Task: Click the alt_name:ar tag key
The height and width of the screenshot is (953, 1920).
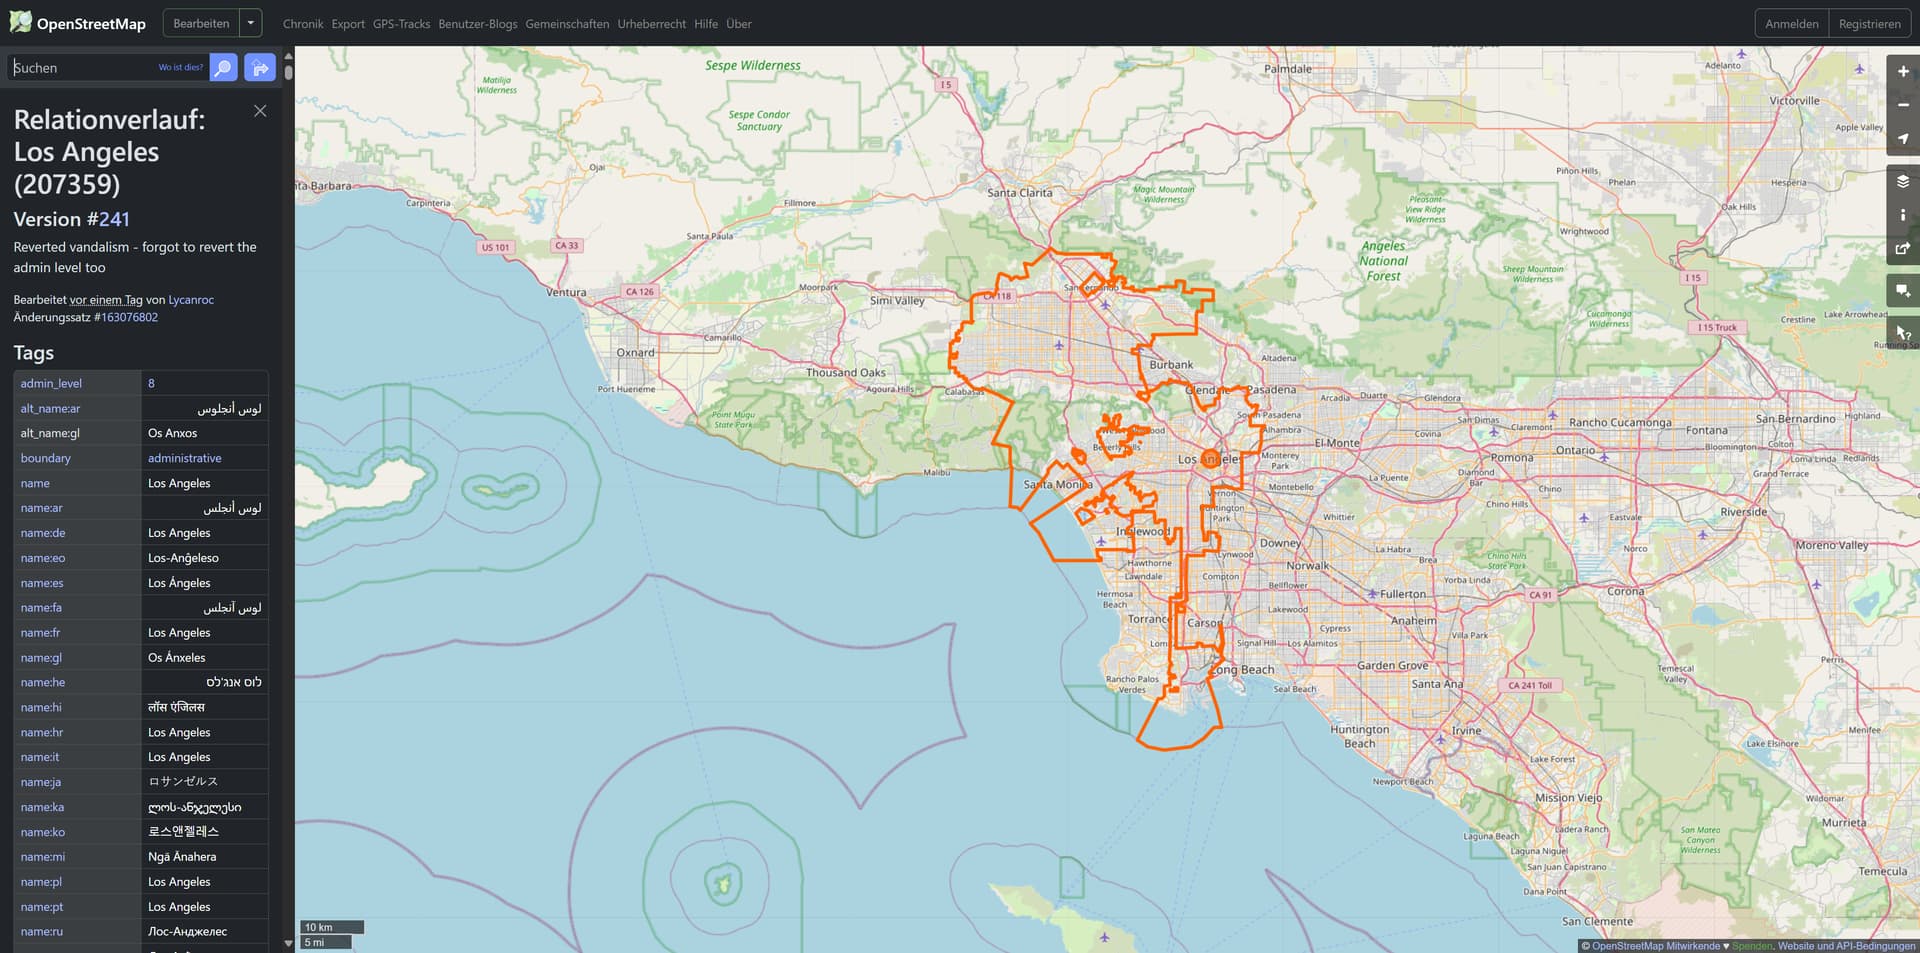Action: tap(50, 408)
